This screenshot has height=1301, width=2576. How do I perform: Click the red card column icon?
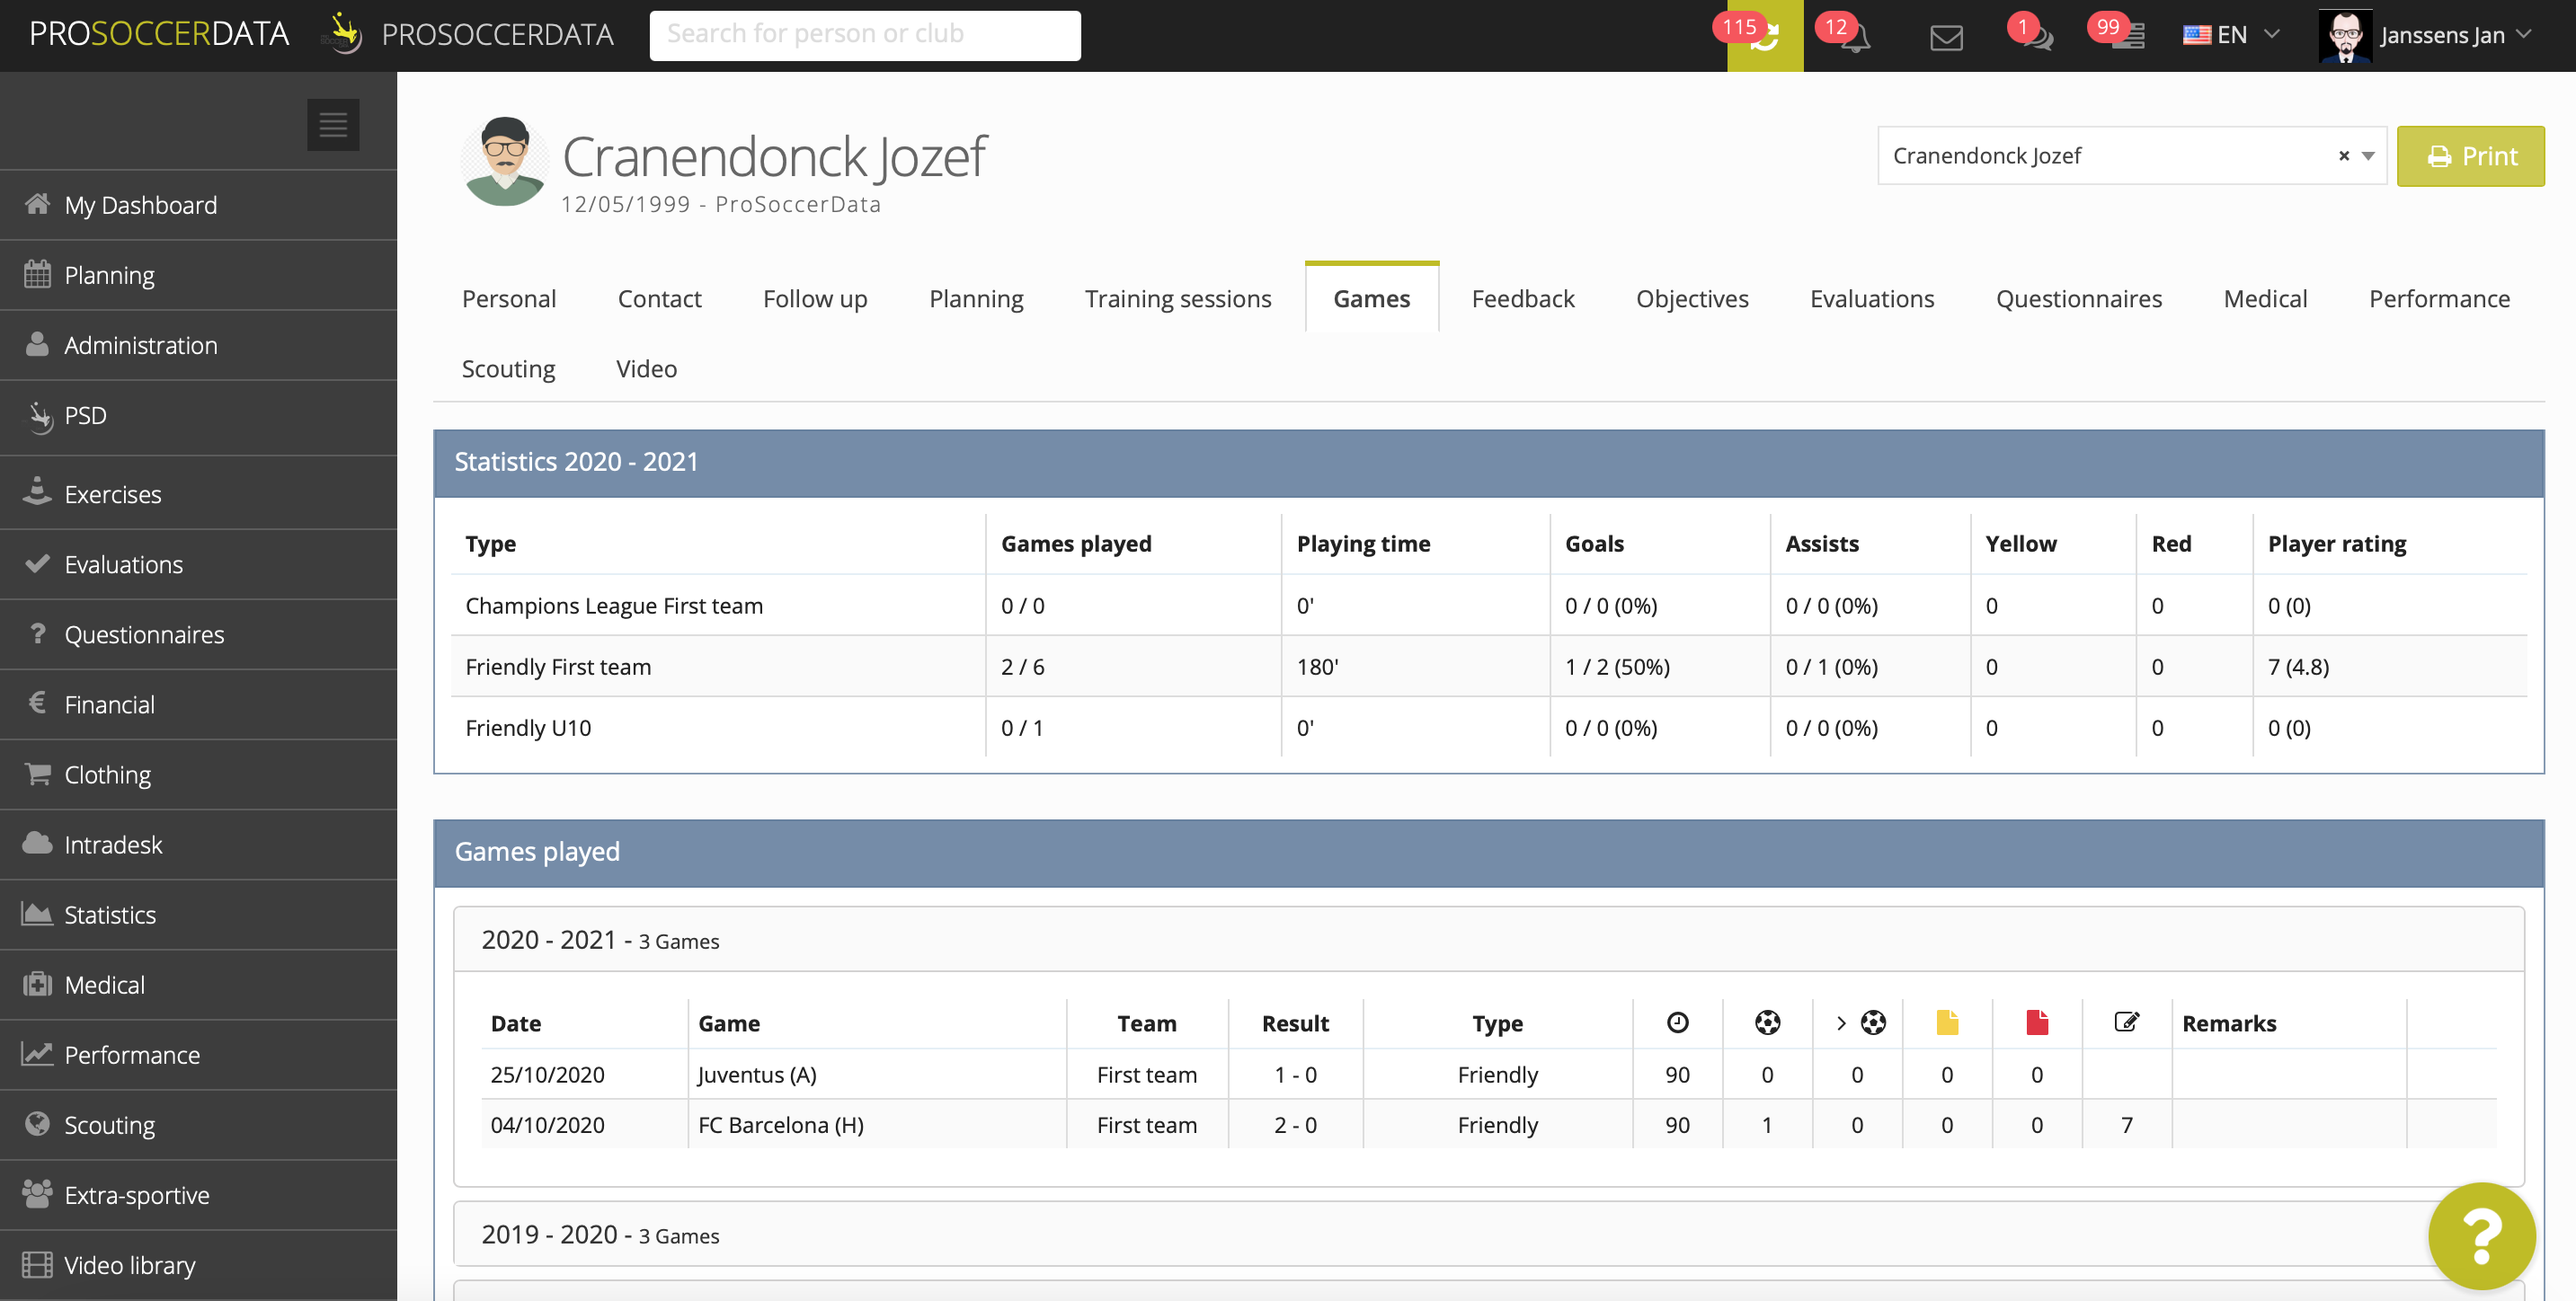coord(2037,1022)
